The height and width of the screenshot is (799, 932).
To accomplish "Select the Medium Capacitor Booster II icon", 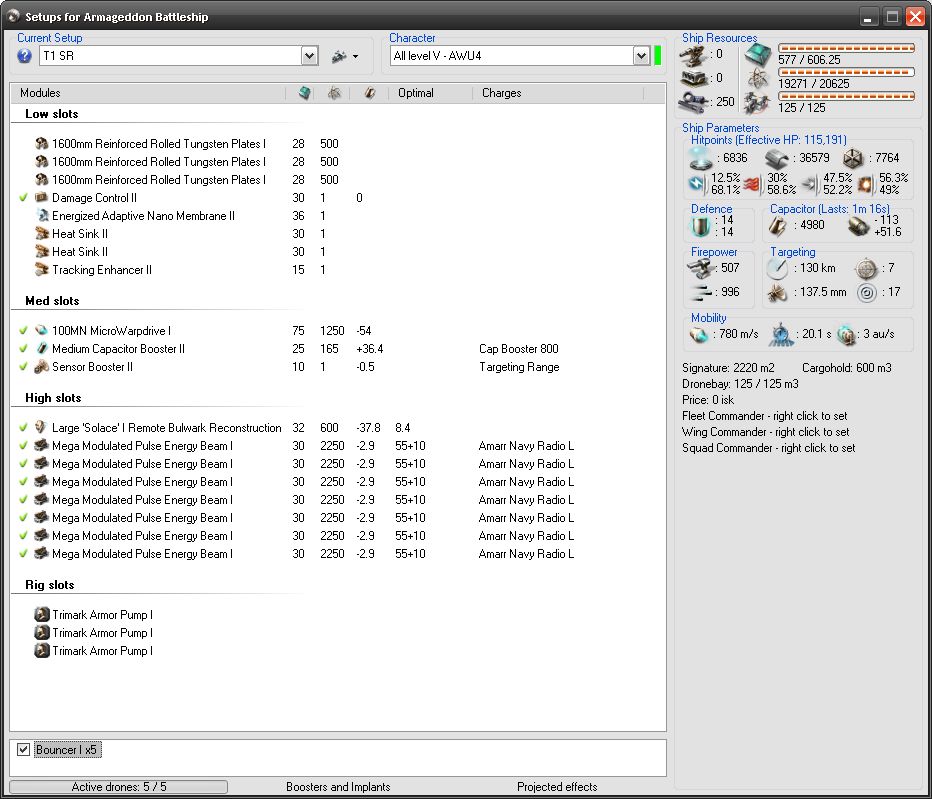I will (42, 348).
